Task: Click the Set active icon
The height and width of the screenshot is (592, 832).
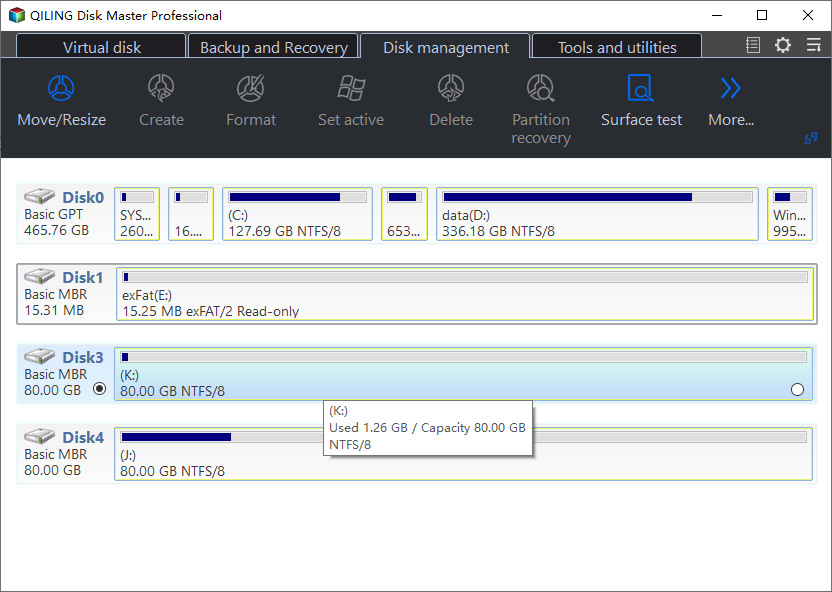Action: [351, 88]
